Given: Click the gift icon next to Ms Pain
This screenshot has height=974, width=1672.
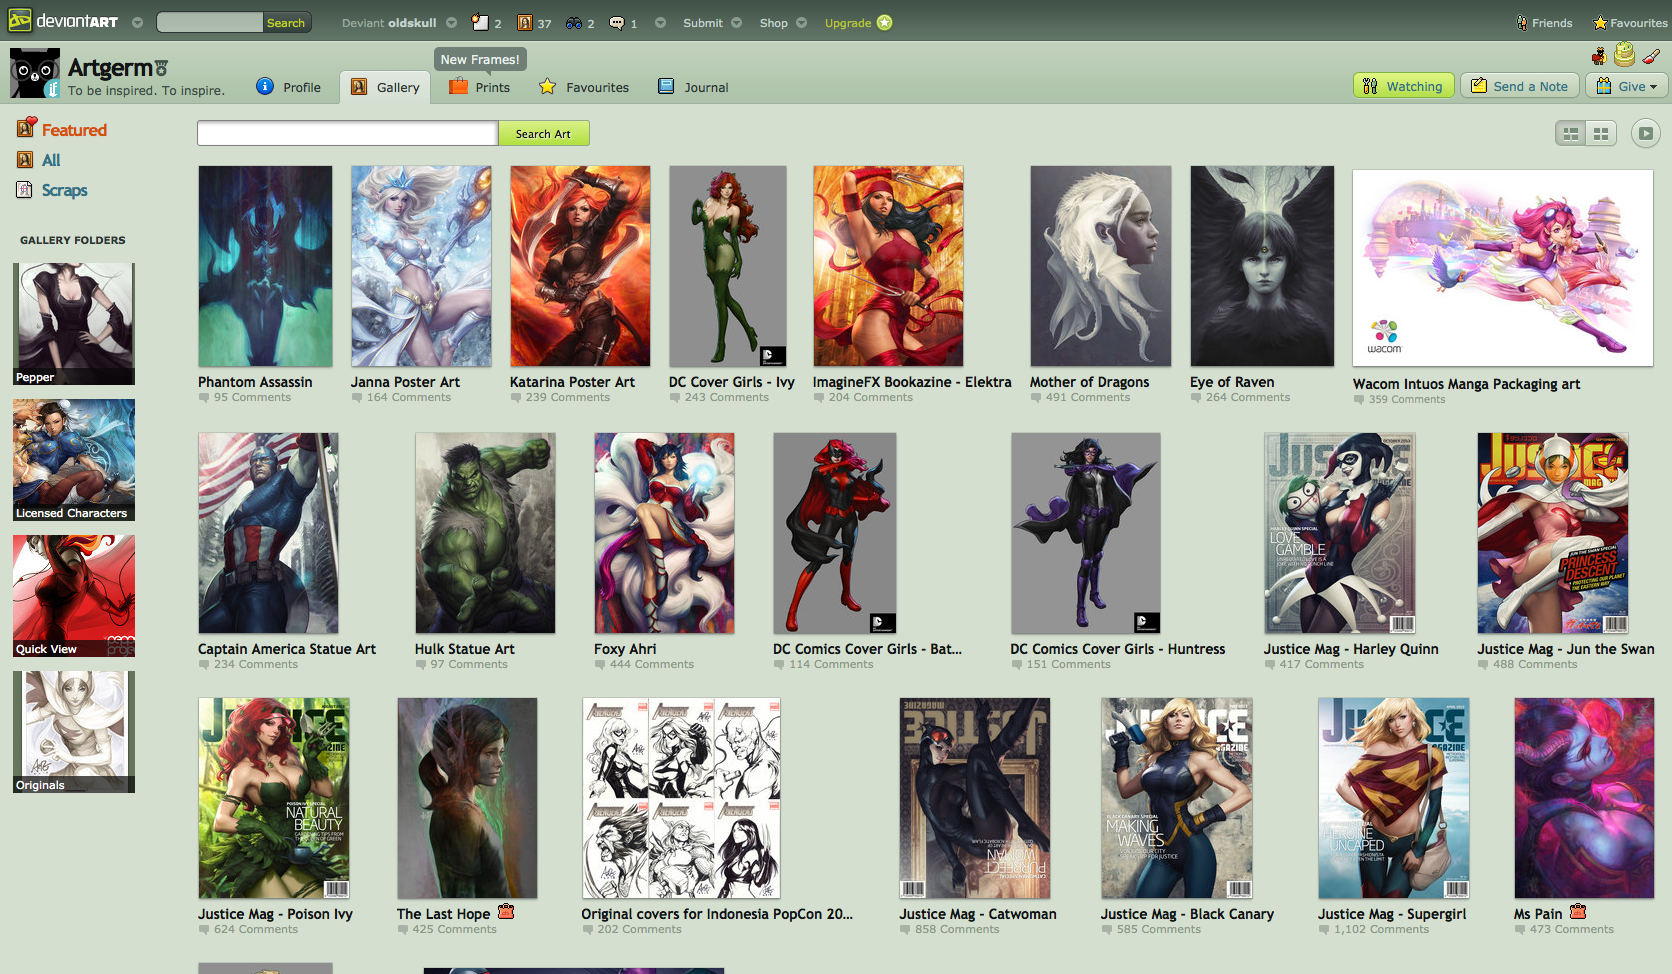Looking at the screenshot, I should coord(1578,911).
